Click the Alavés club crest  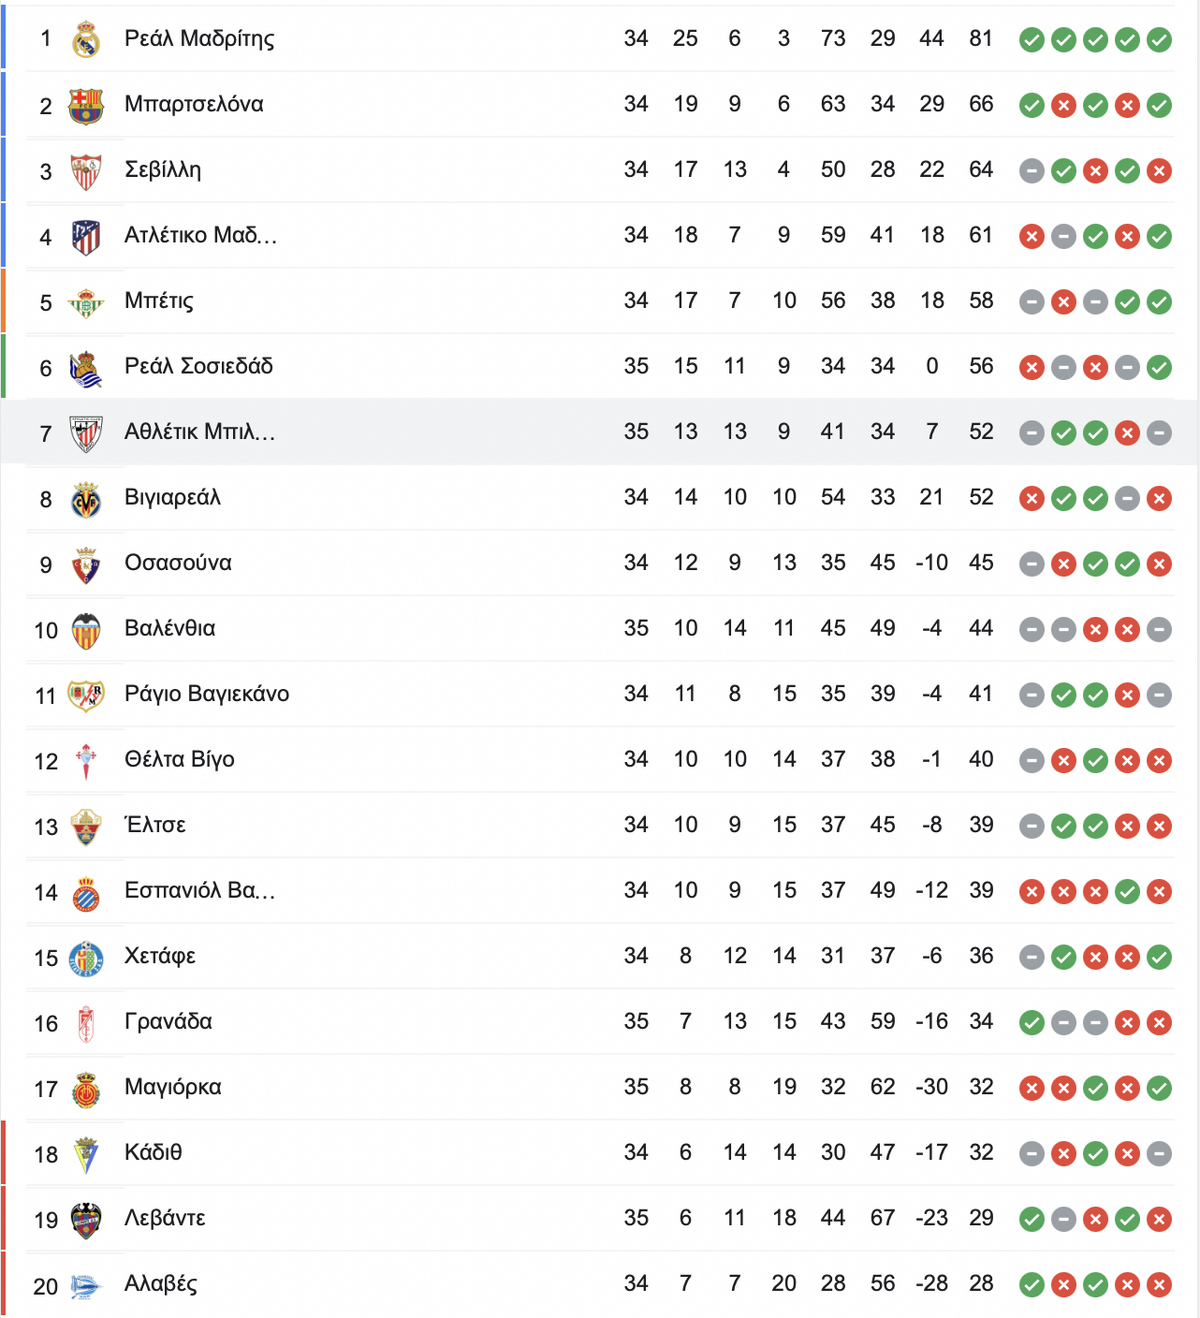click(x=86, y=1286)
